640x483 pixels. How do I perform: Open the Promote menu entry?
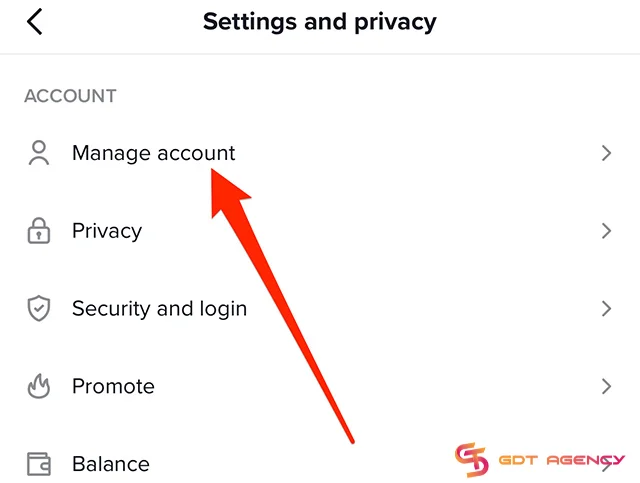(x=113, y=386)
